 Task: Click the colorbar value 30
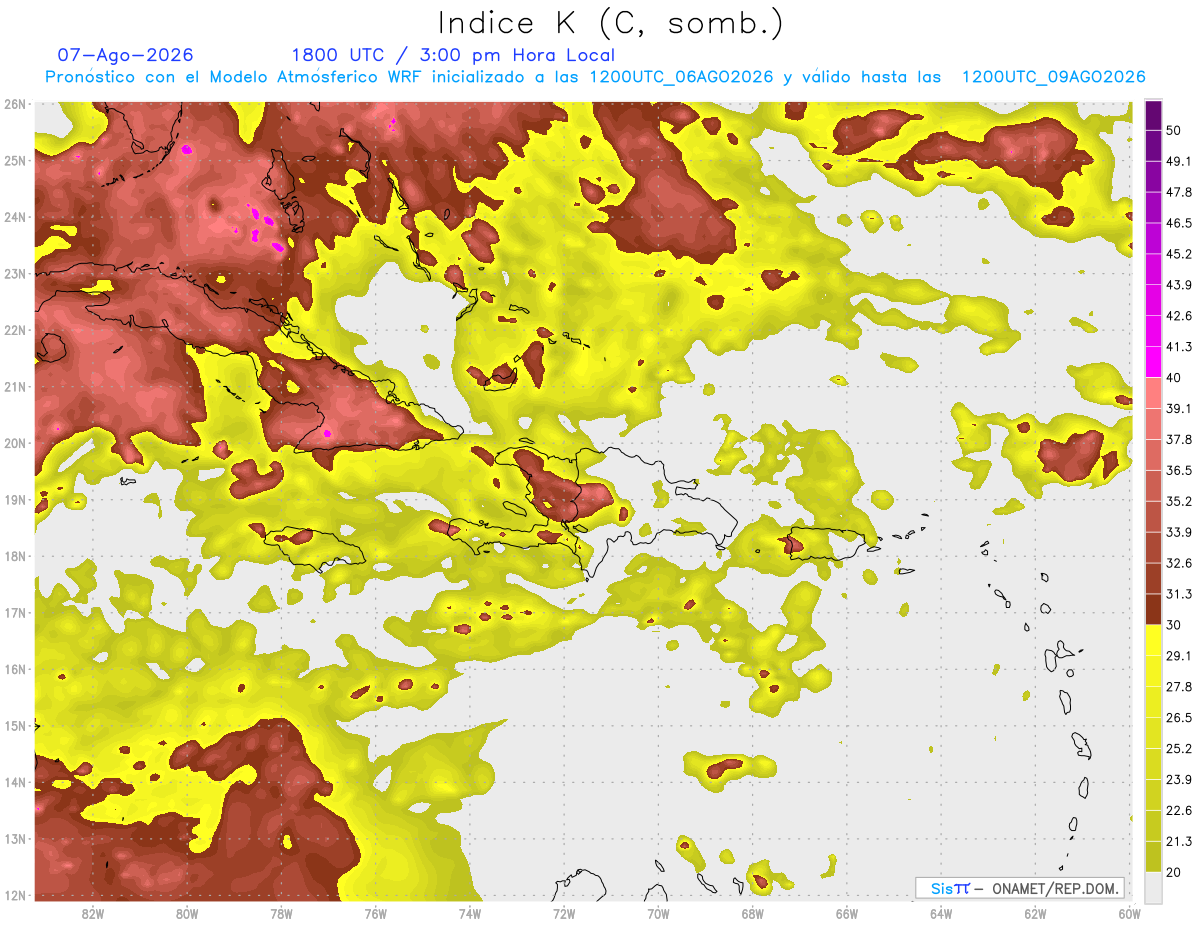1174,625
